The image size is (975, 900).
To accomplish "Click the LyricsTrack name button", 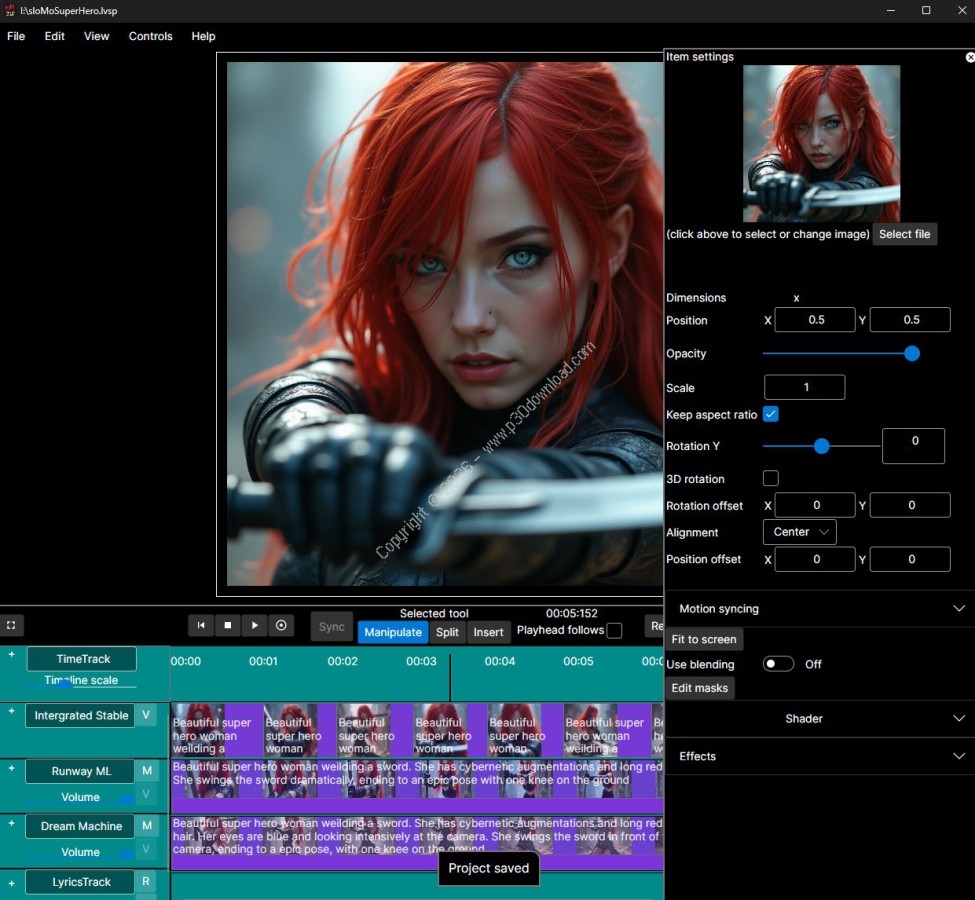I will [x=80, y=882].
